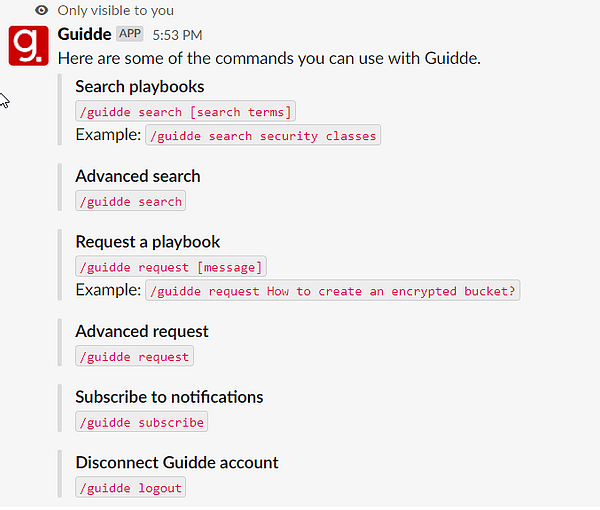Click the "/guidde request" code under Advanced request

[x=134, y=356]
